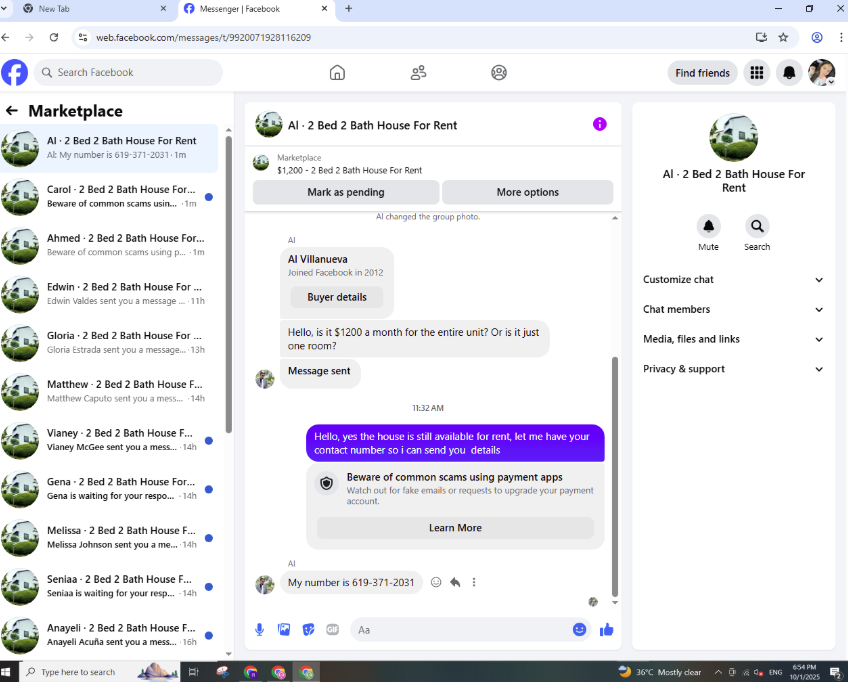848x682 pixels.
Task: React to the phone number message
Action: pos(436,582)
